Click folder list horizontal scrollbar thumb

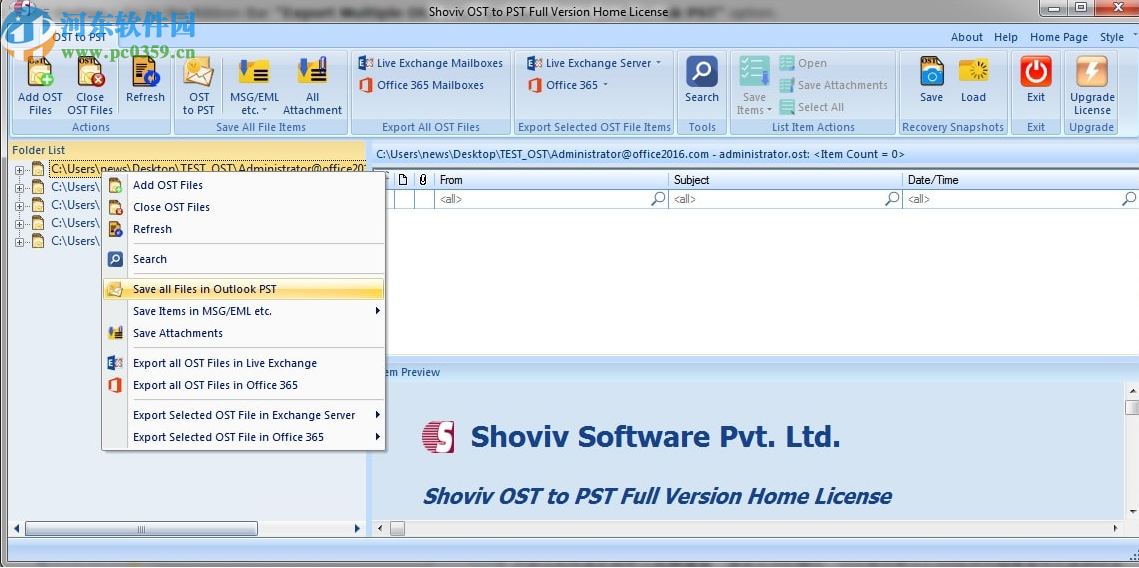click(141, 529)
